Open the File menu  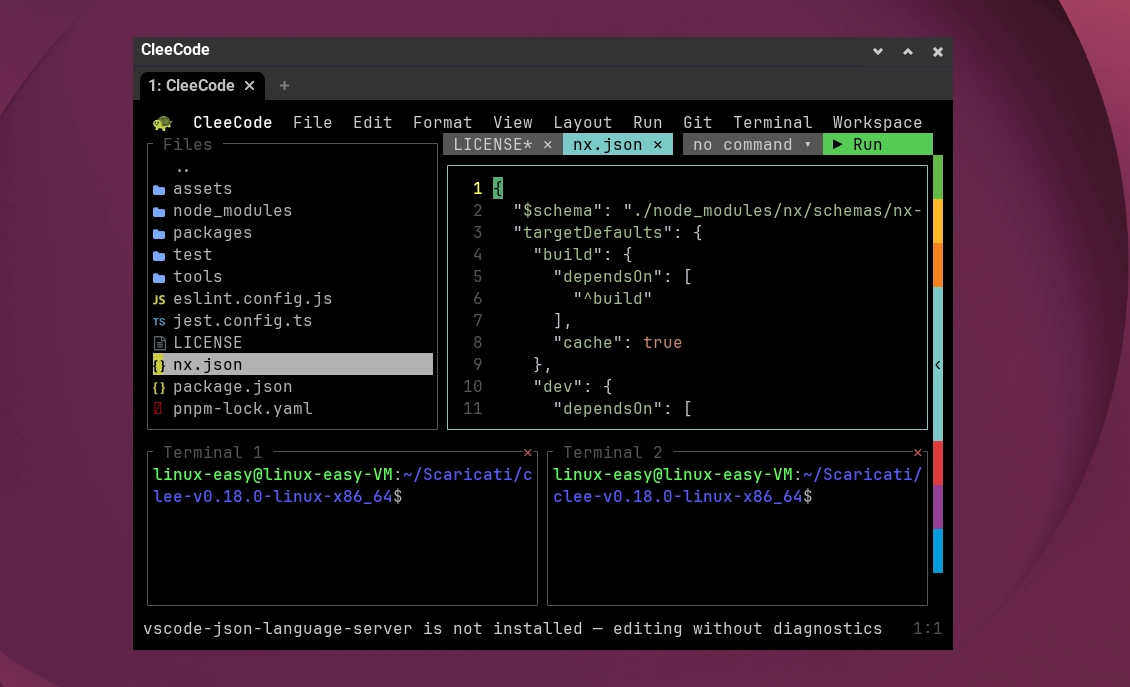(x=313, y=123)
